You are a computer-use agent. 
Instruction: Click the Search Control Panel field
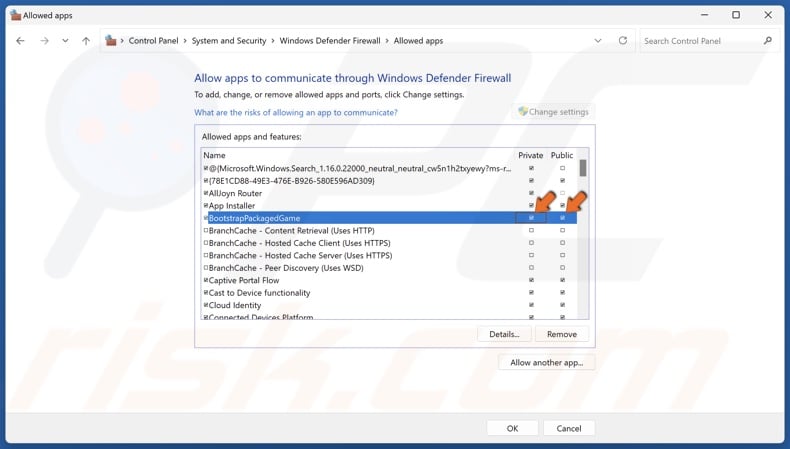click(x=700, y=41)
